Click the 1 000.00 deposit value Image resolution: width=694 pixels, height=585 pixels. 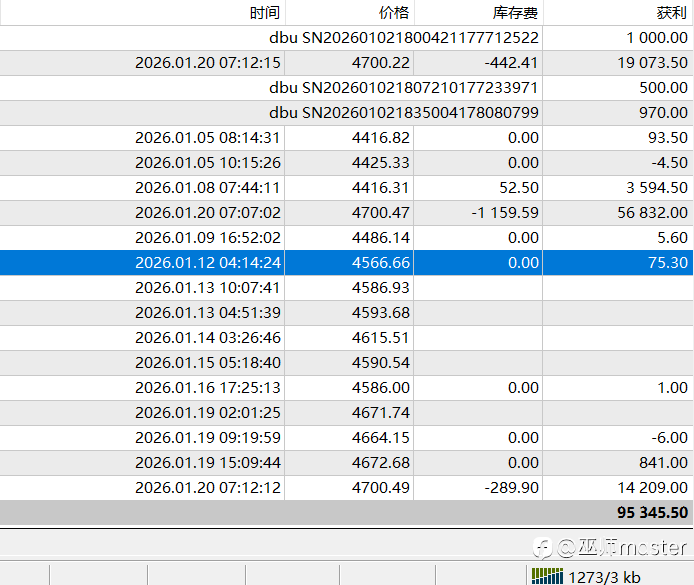pyautogui.click(x=657, y=38)
